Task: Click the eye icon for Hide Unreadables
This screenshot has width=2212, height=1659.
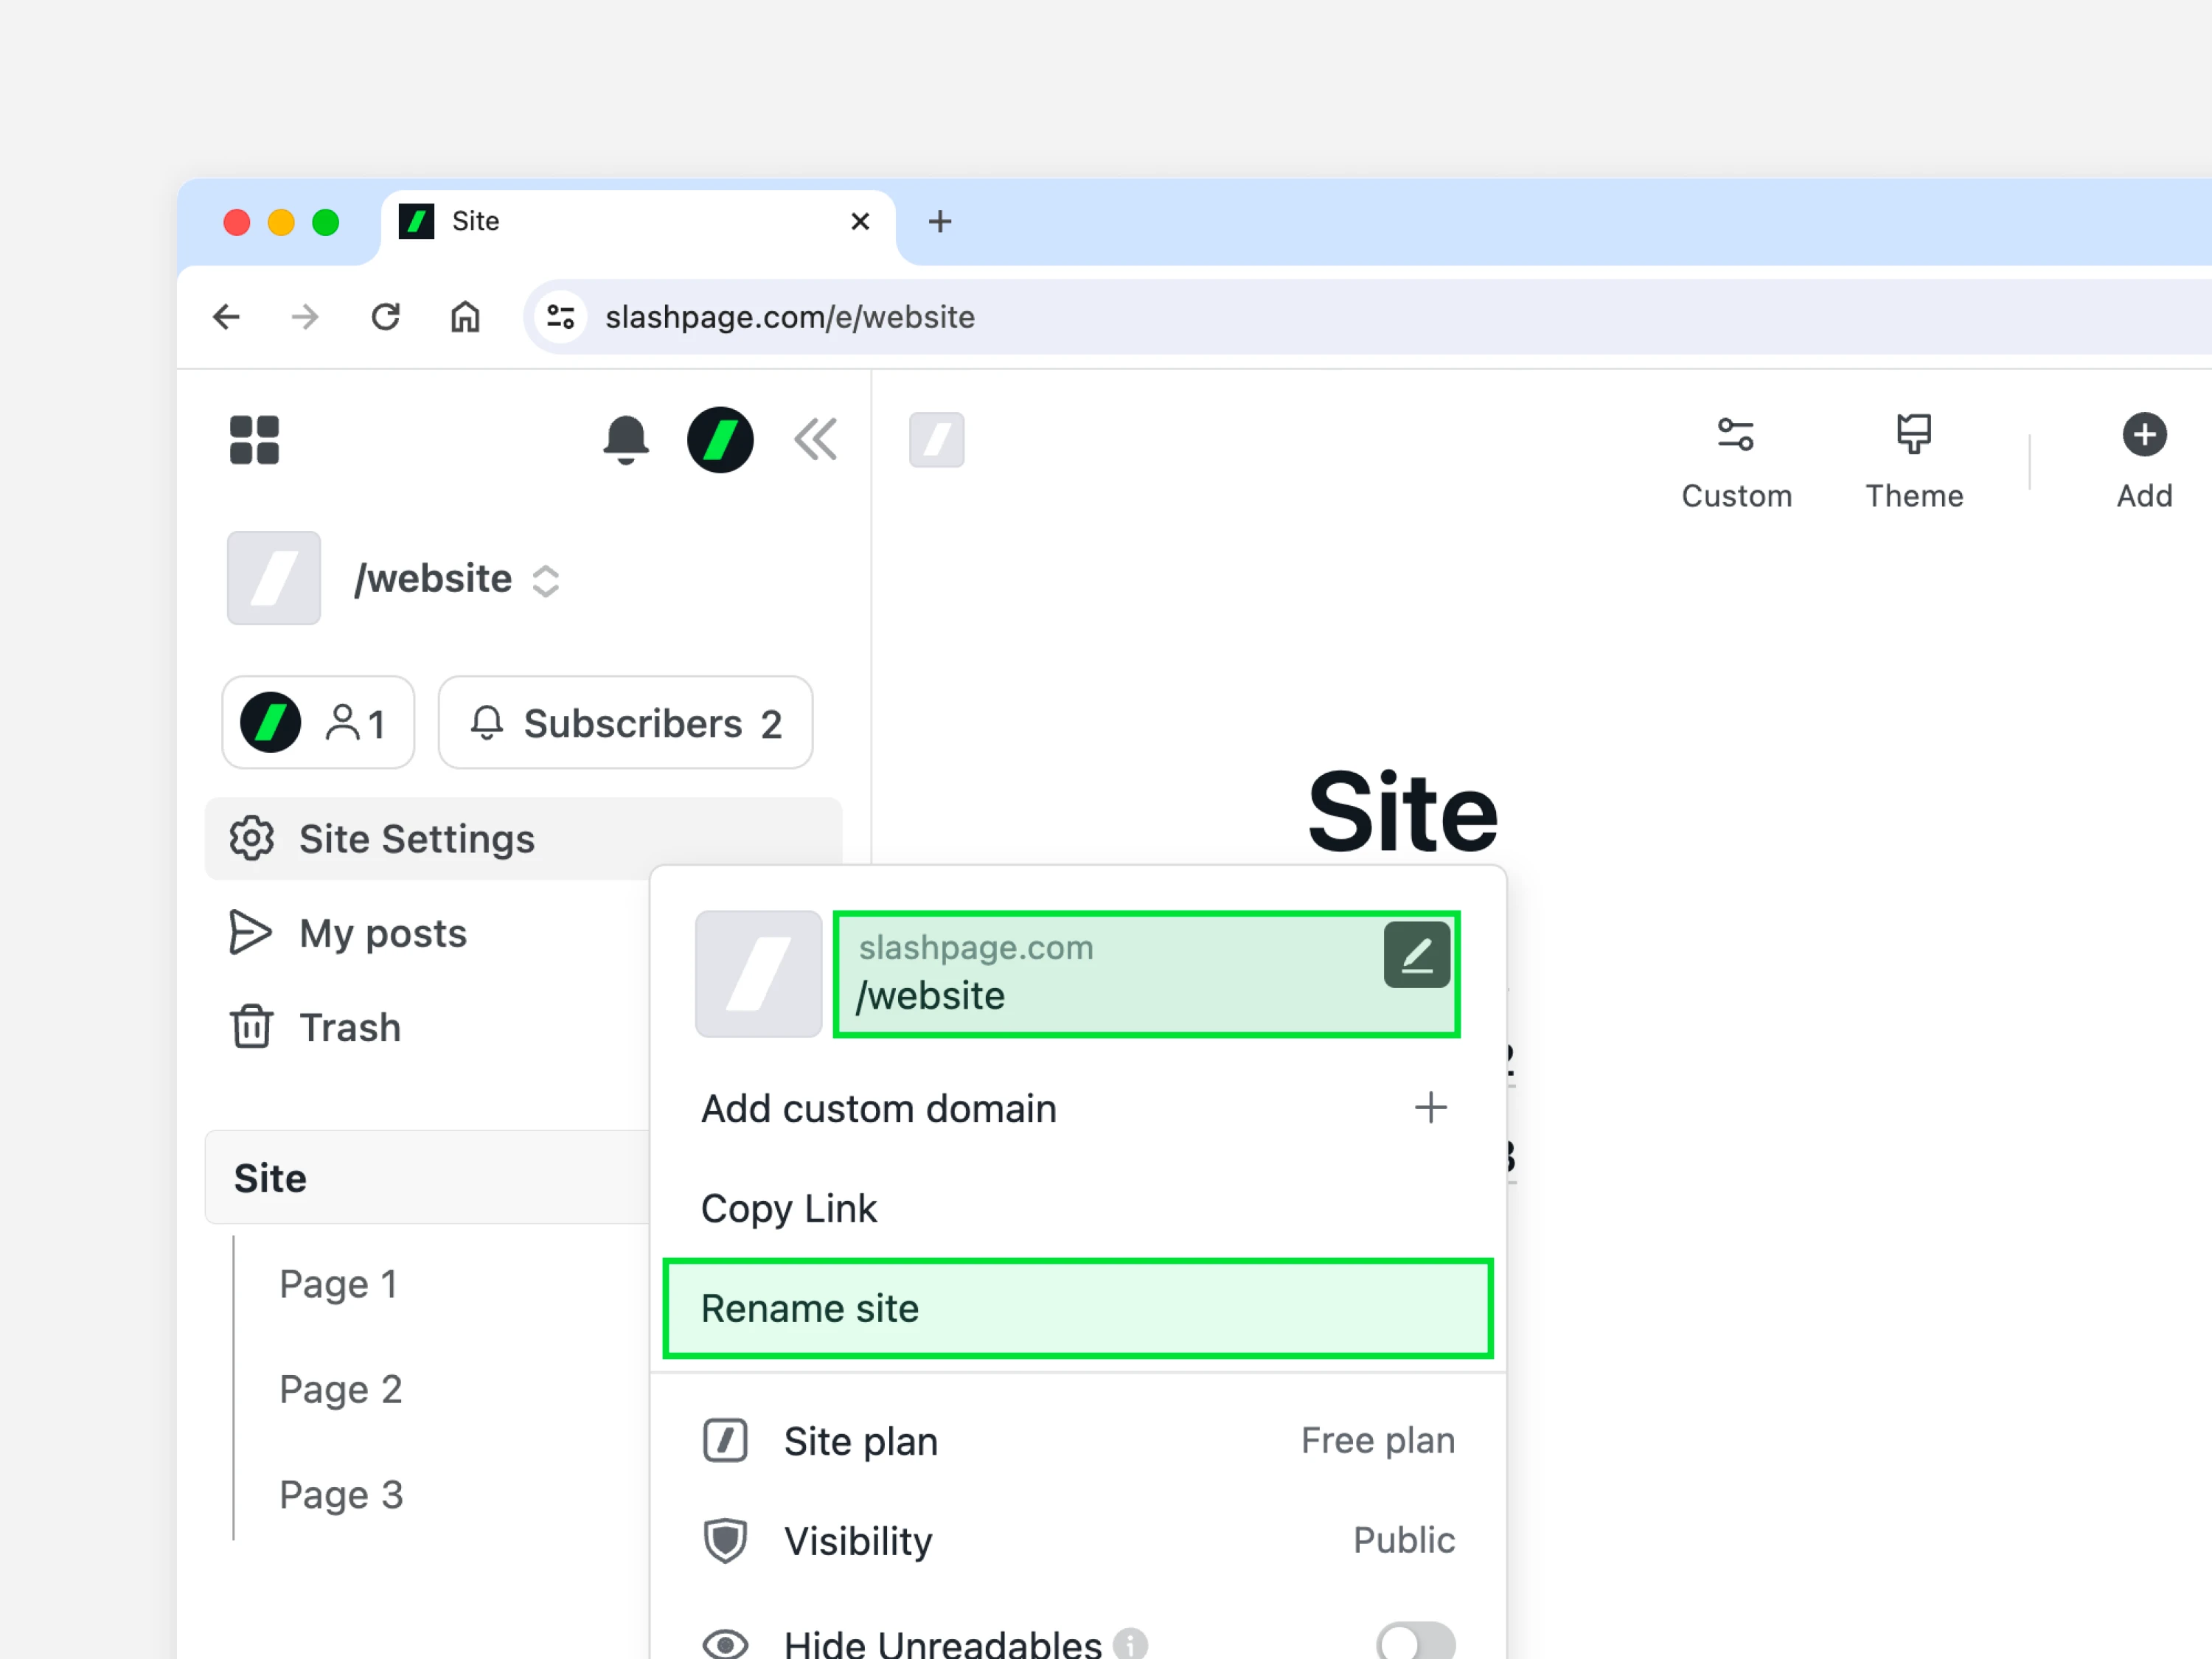Action: (x=725, y=1644)
